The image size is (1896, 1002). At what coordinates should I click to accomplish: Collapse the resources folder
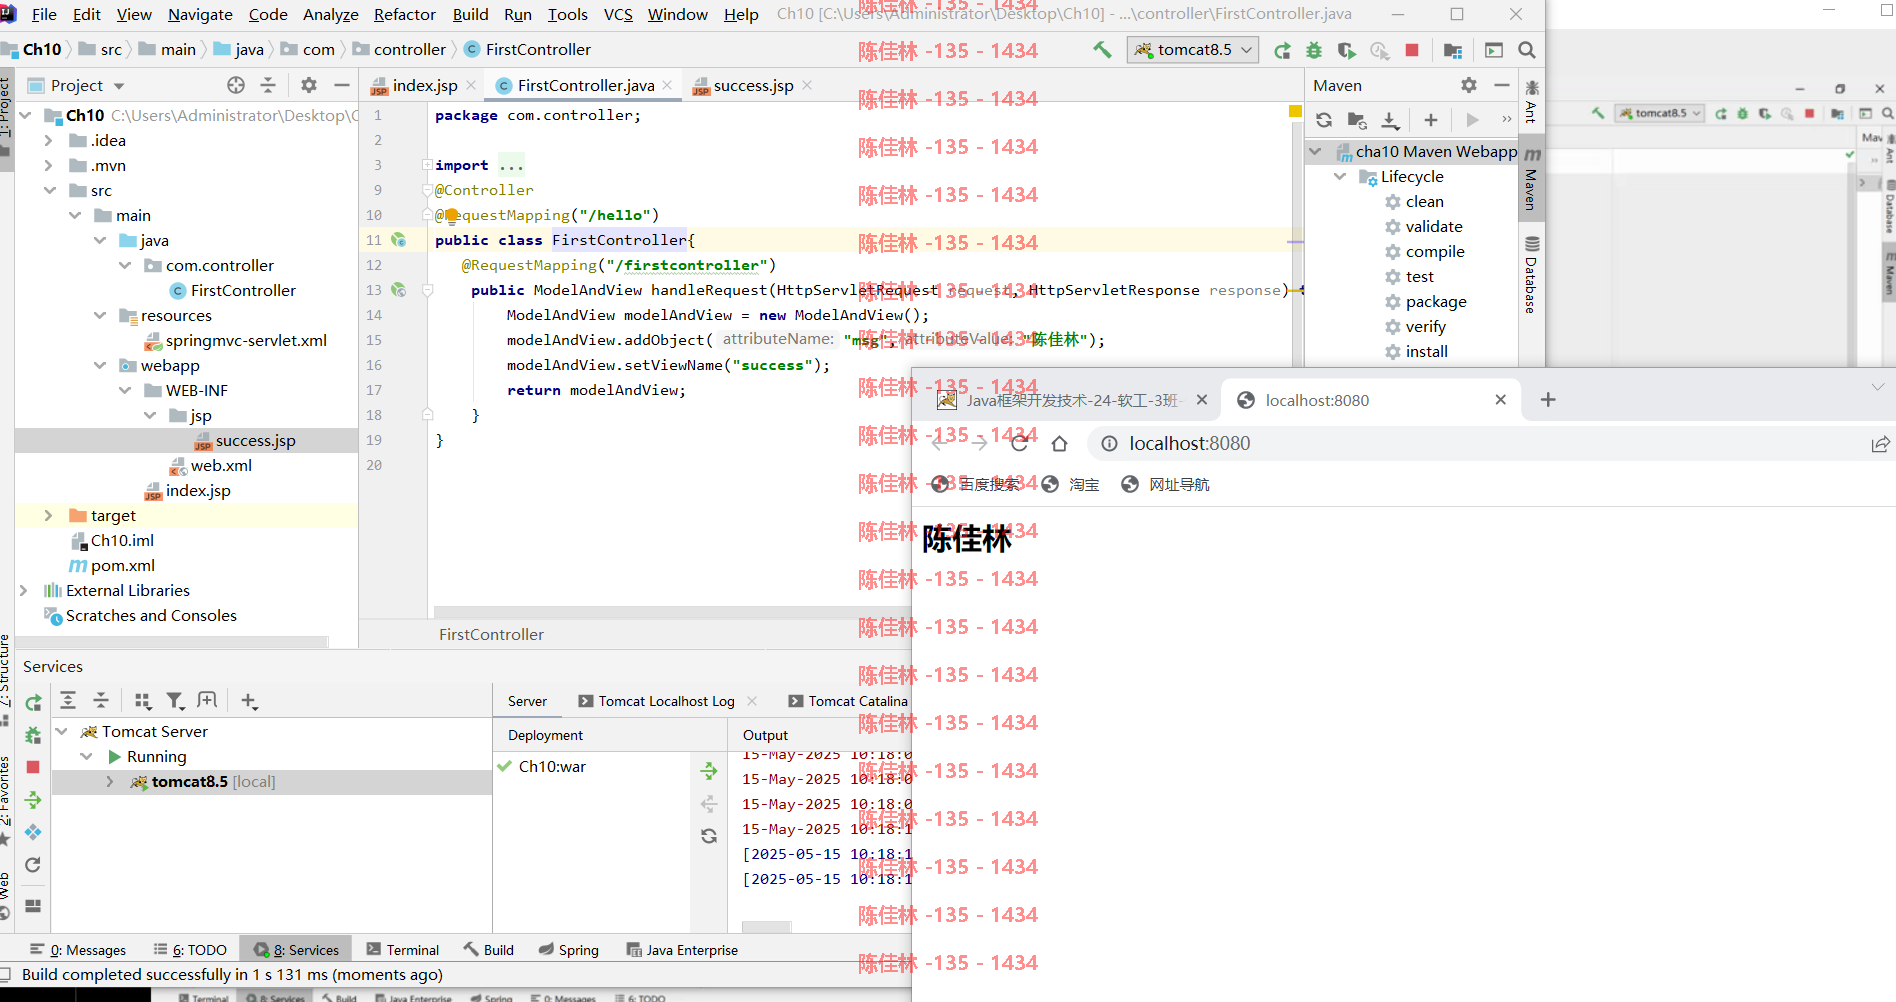pyautogui.click(x=100, y=316)
